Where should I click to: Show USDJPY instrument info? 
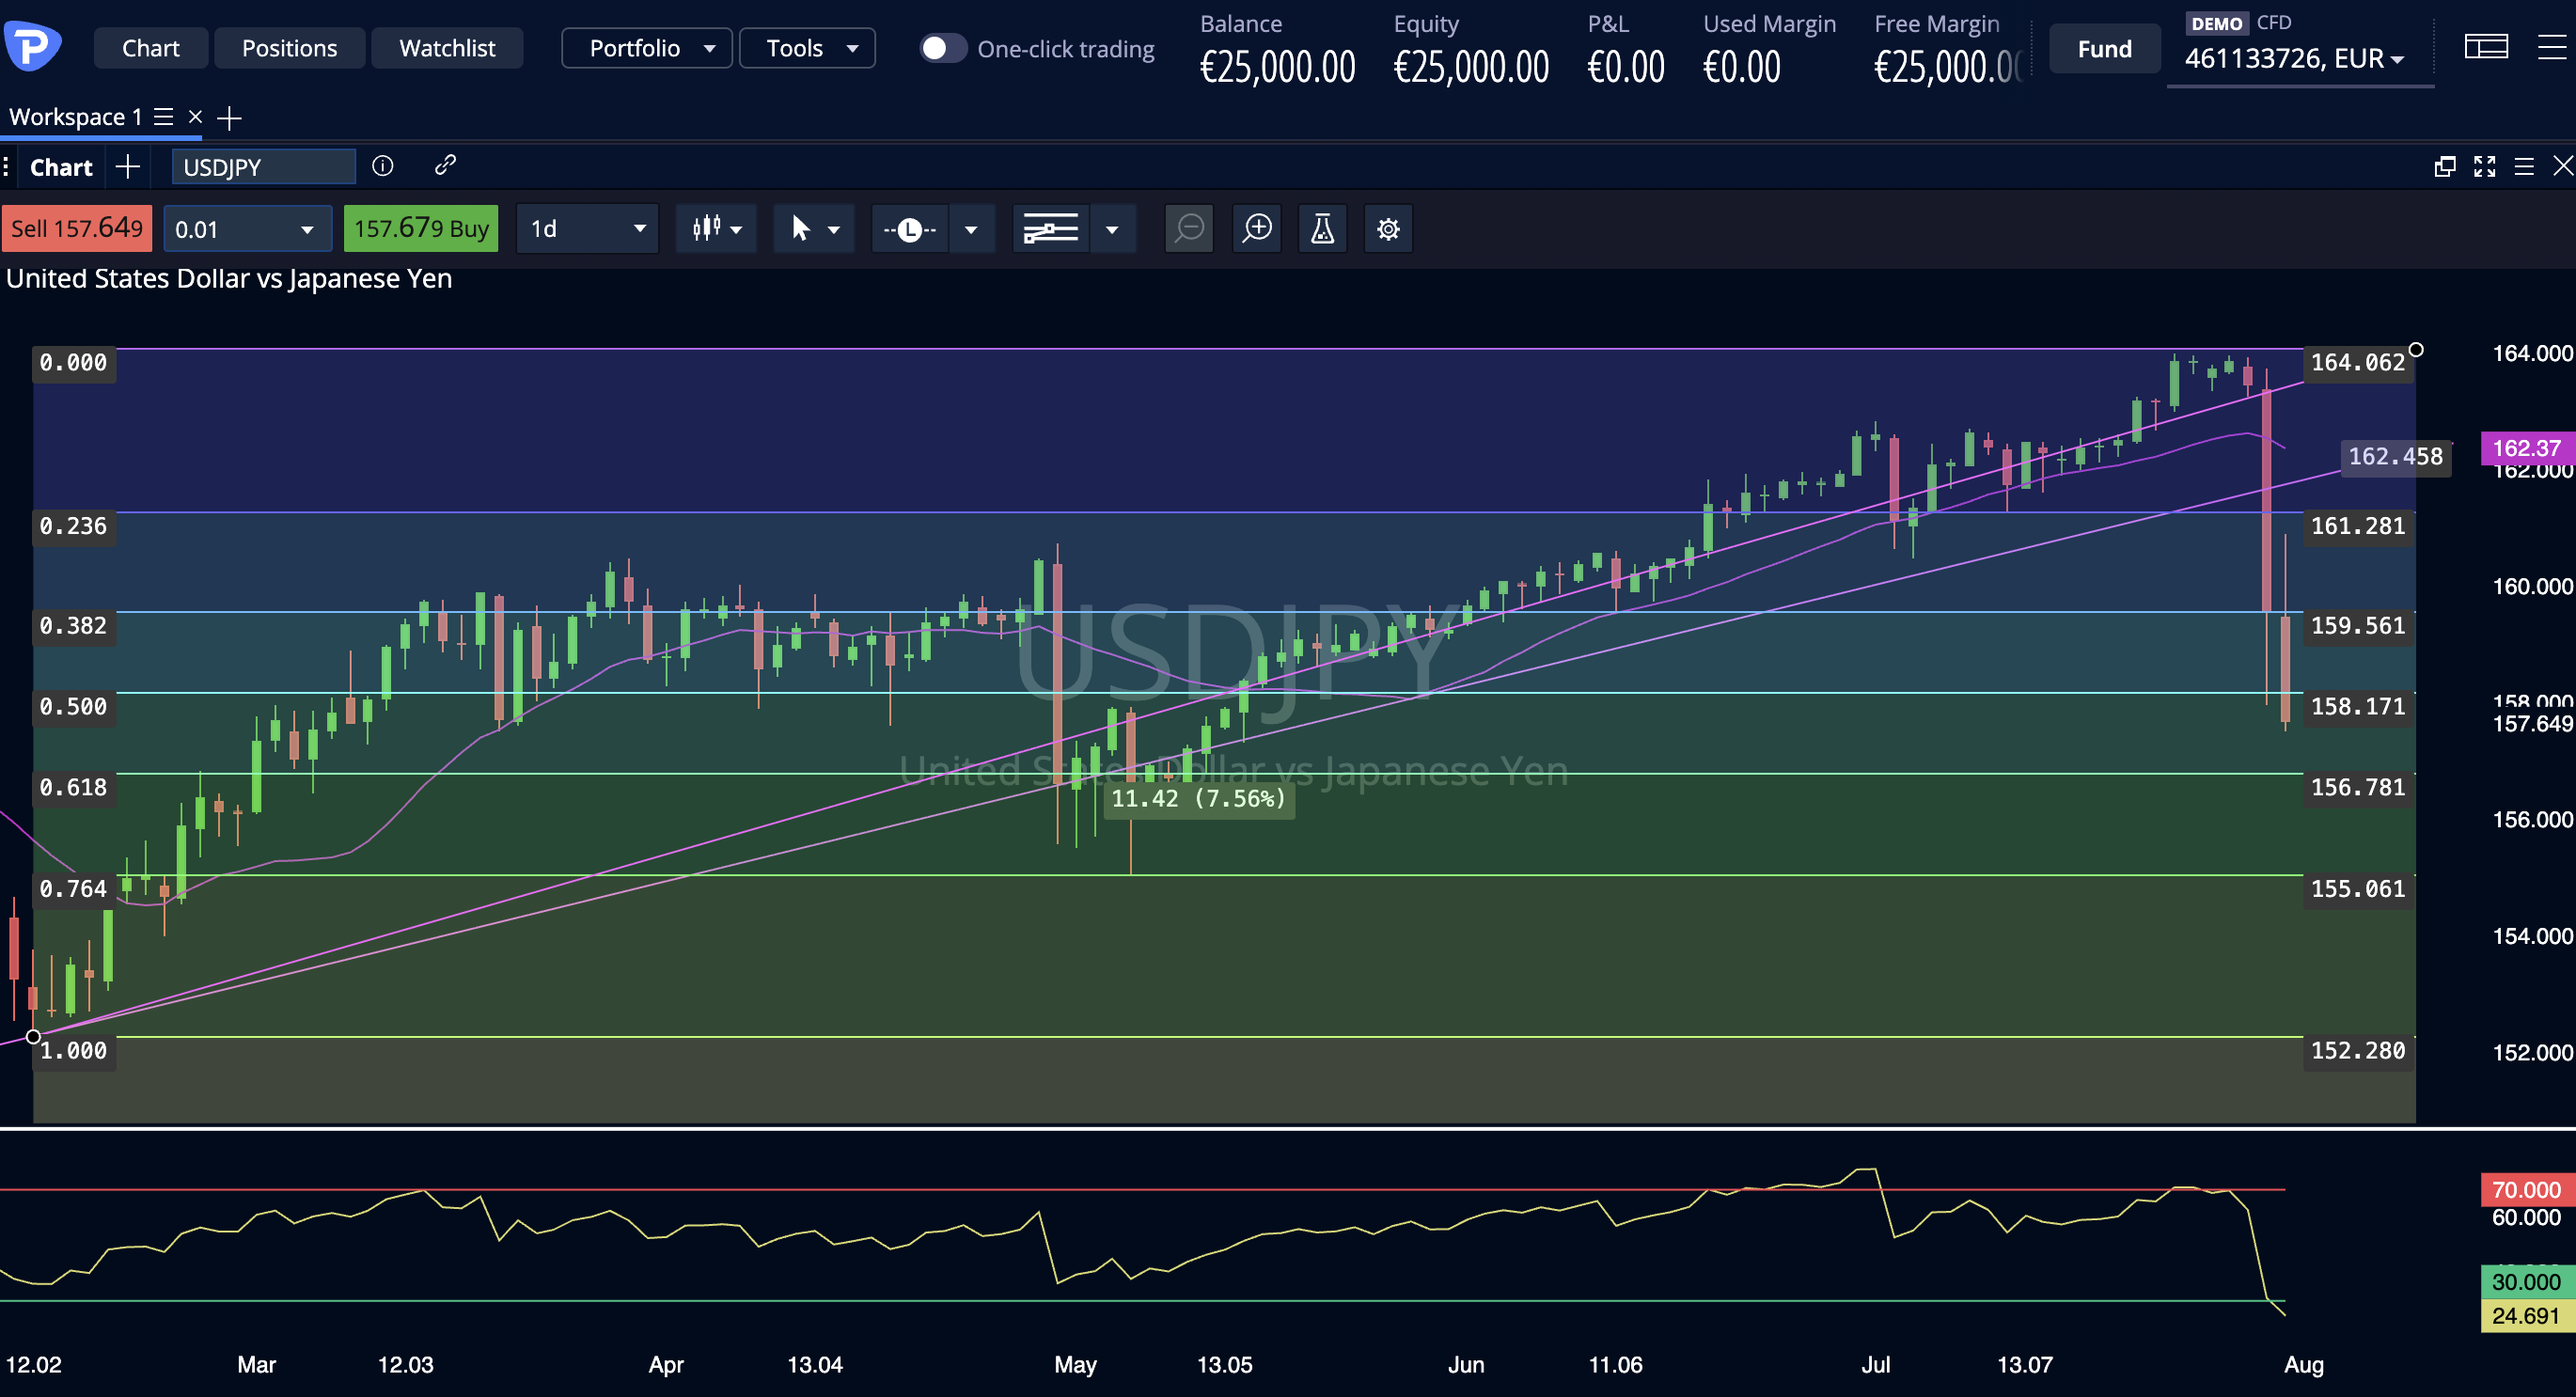click(x=382, y=165)
